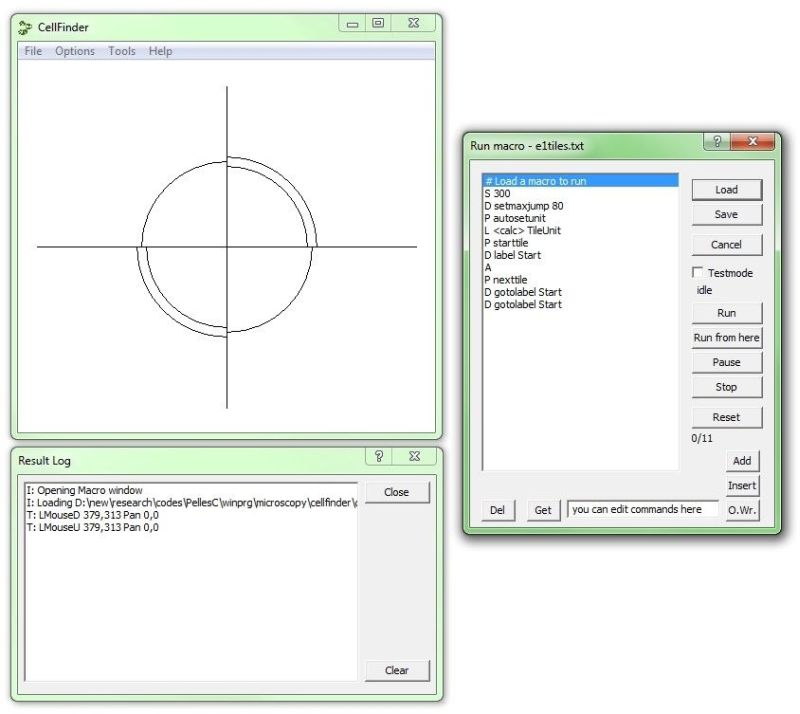Click the Run button
This screenshot has width=800, height=714.
click(x=727, y=313)
